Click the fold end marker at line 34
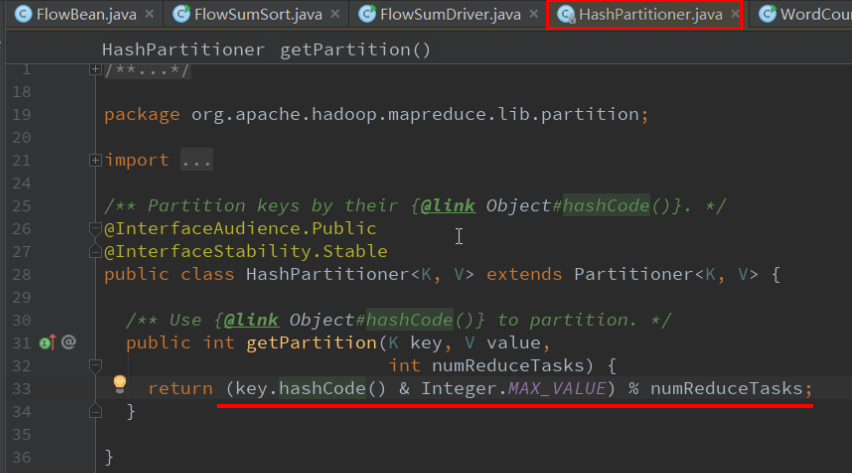The width and height of the screenshot is (852, 473). point(95,412)
